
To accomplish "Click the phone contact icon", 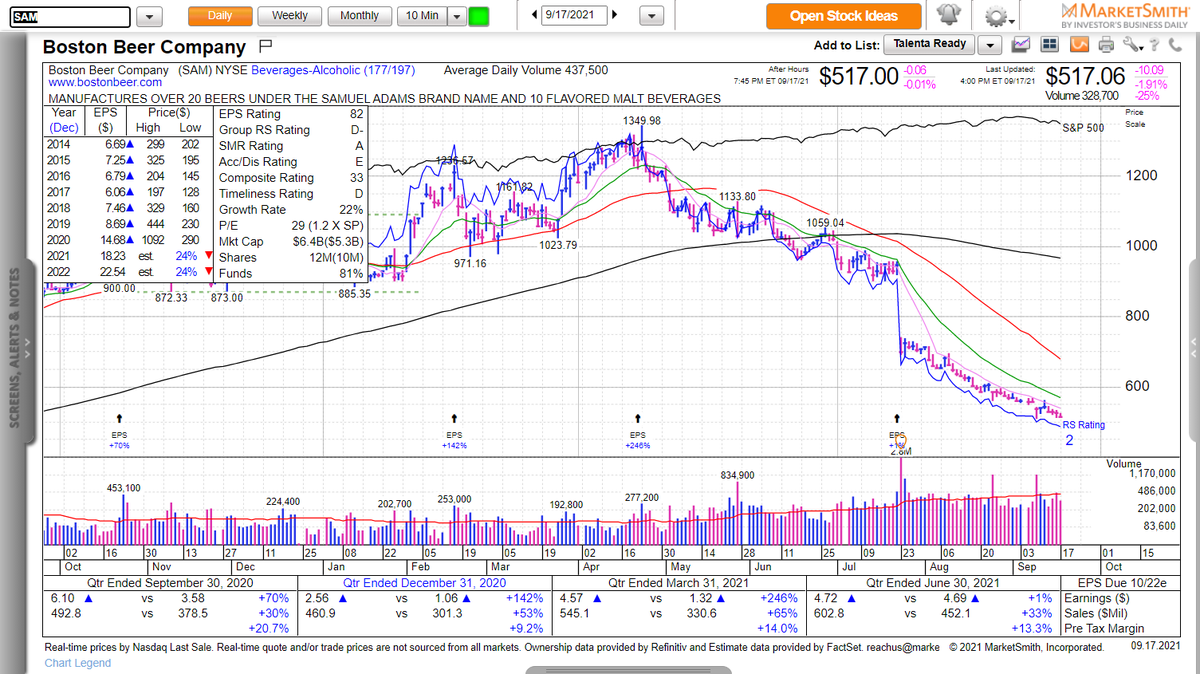I will coord(1173,44).
